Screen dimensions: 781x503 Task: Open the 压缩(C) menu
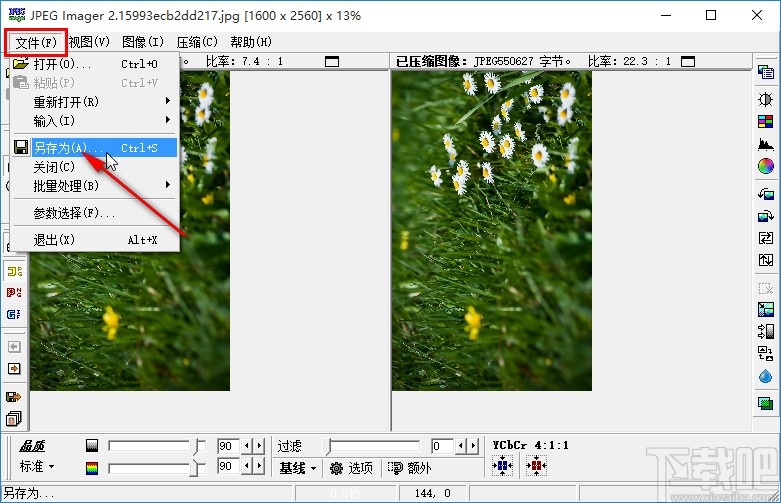click(x=197, y=42)
